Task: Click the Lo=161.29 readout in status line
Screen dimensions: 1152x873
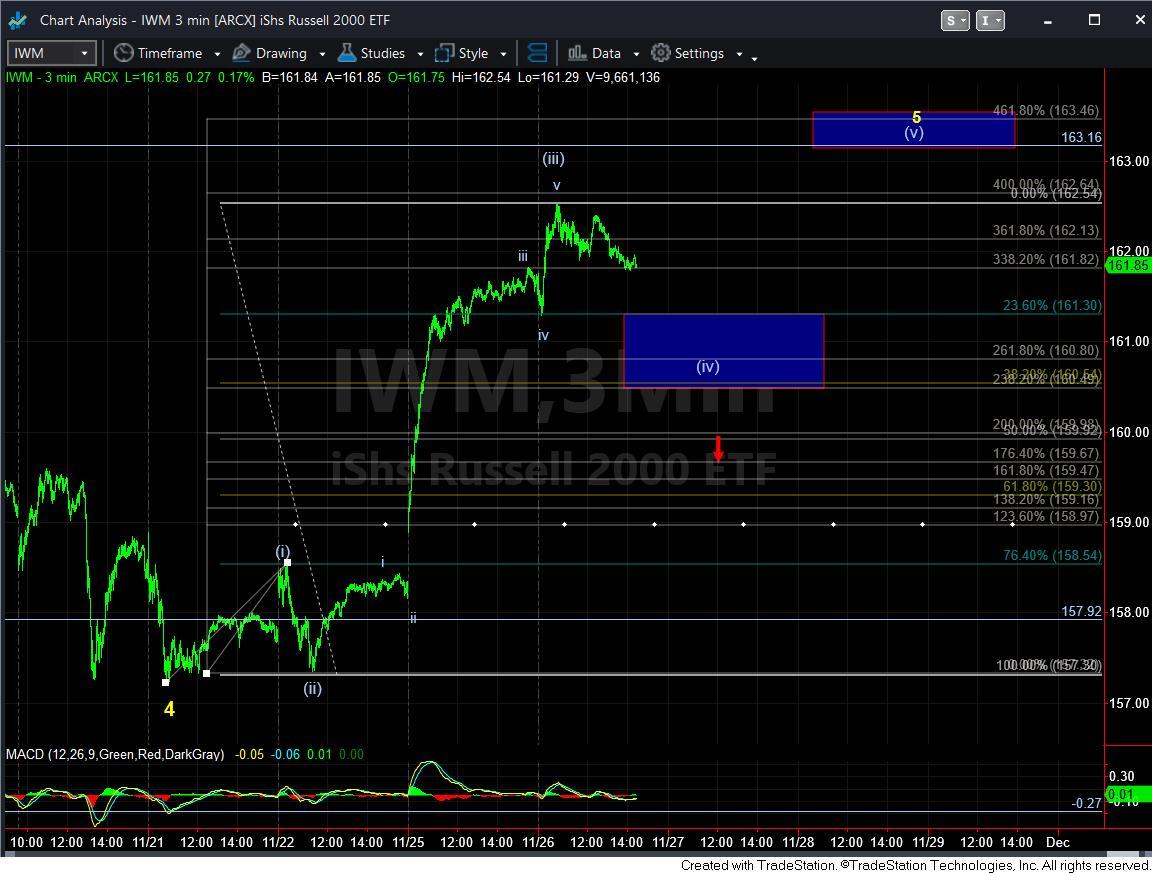Action: [548, 77]
